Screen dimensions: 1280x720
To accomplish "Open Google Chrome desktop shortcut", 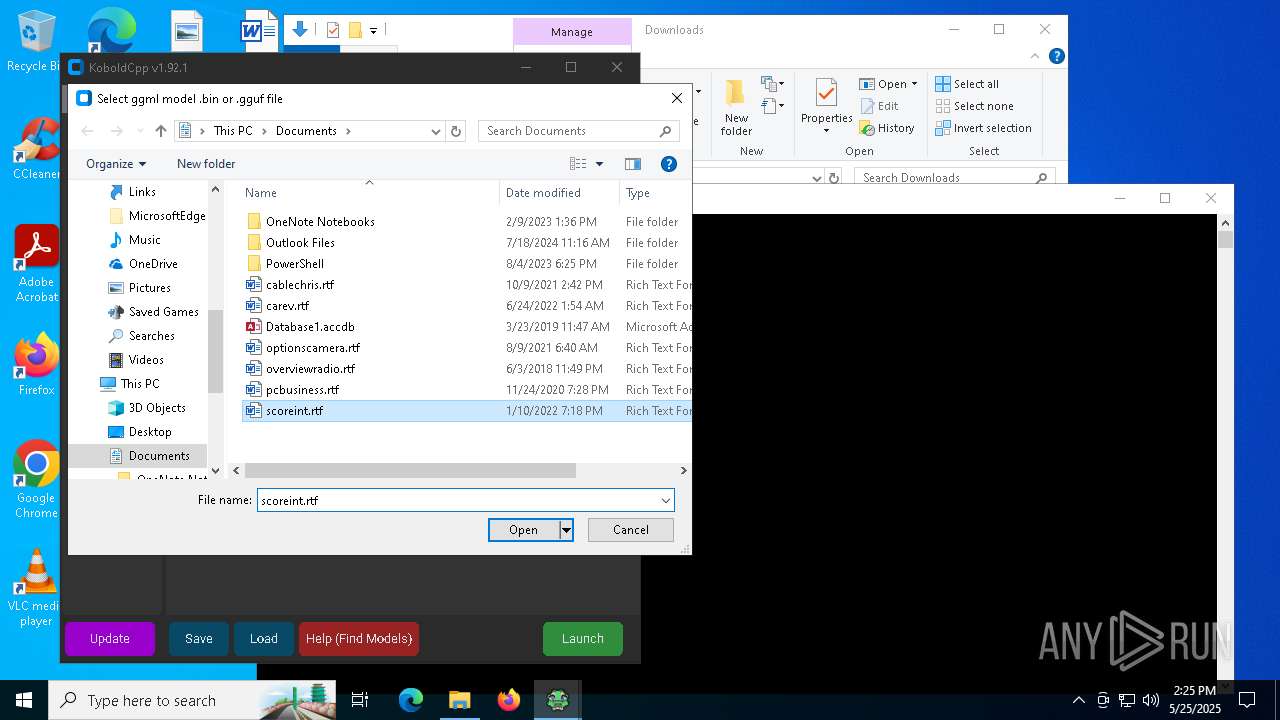I will pos(37,480).
